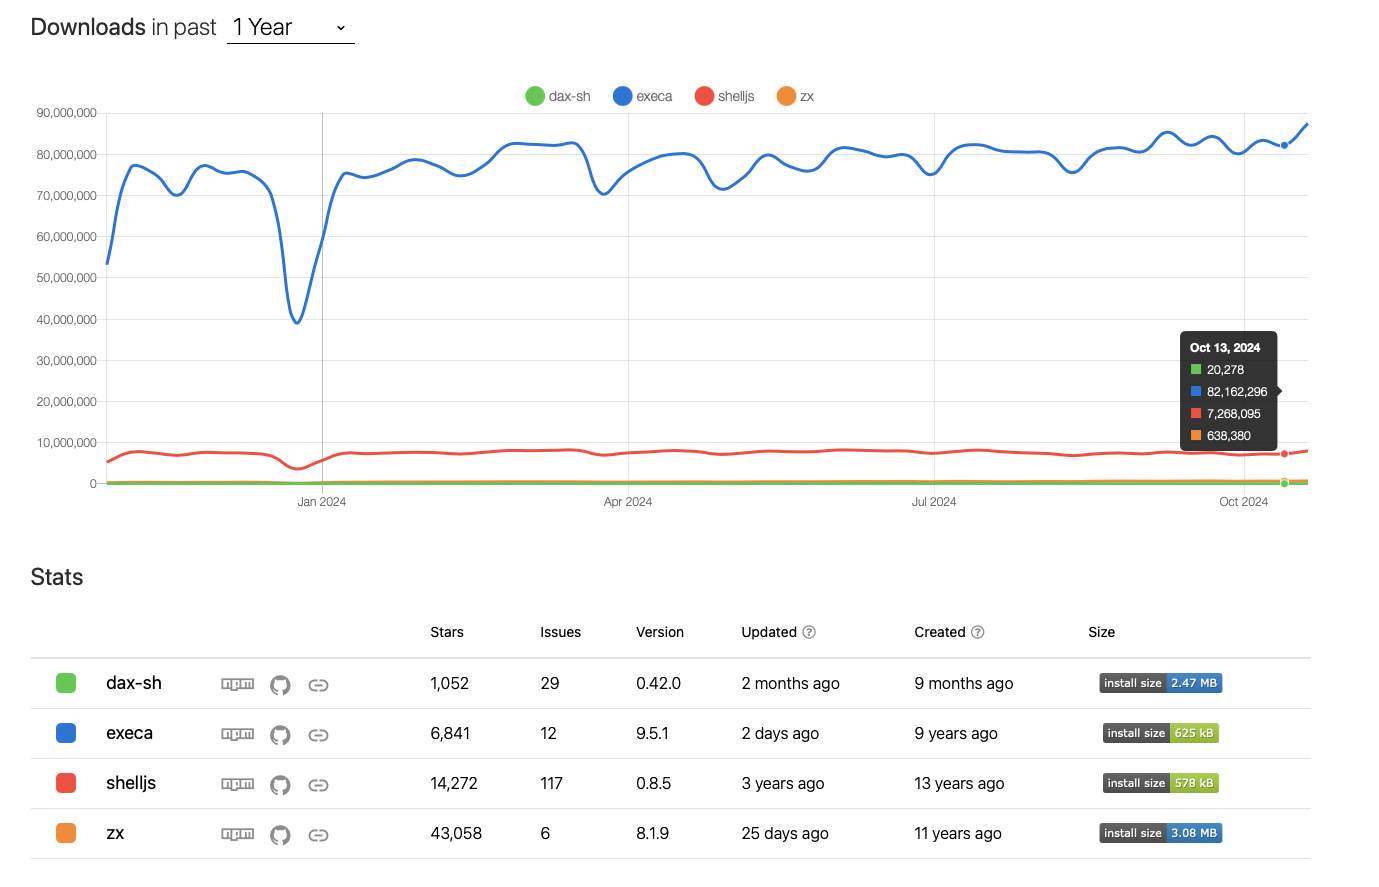The width and height of the screenshot is (1379, 887).
Task: Click the red shelljs color swatch in Stats
Action: [66, 783]
